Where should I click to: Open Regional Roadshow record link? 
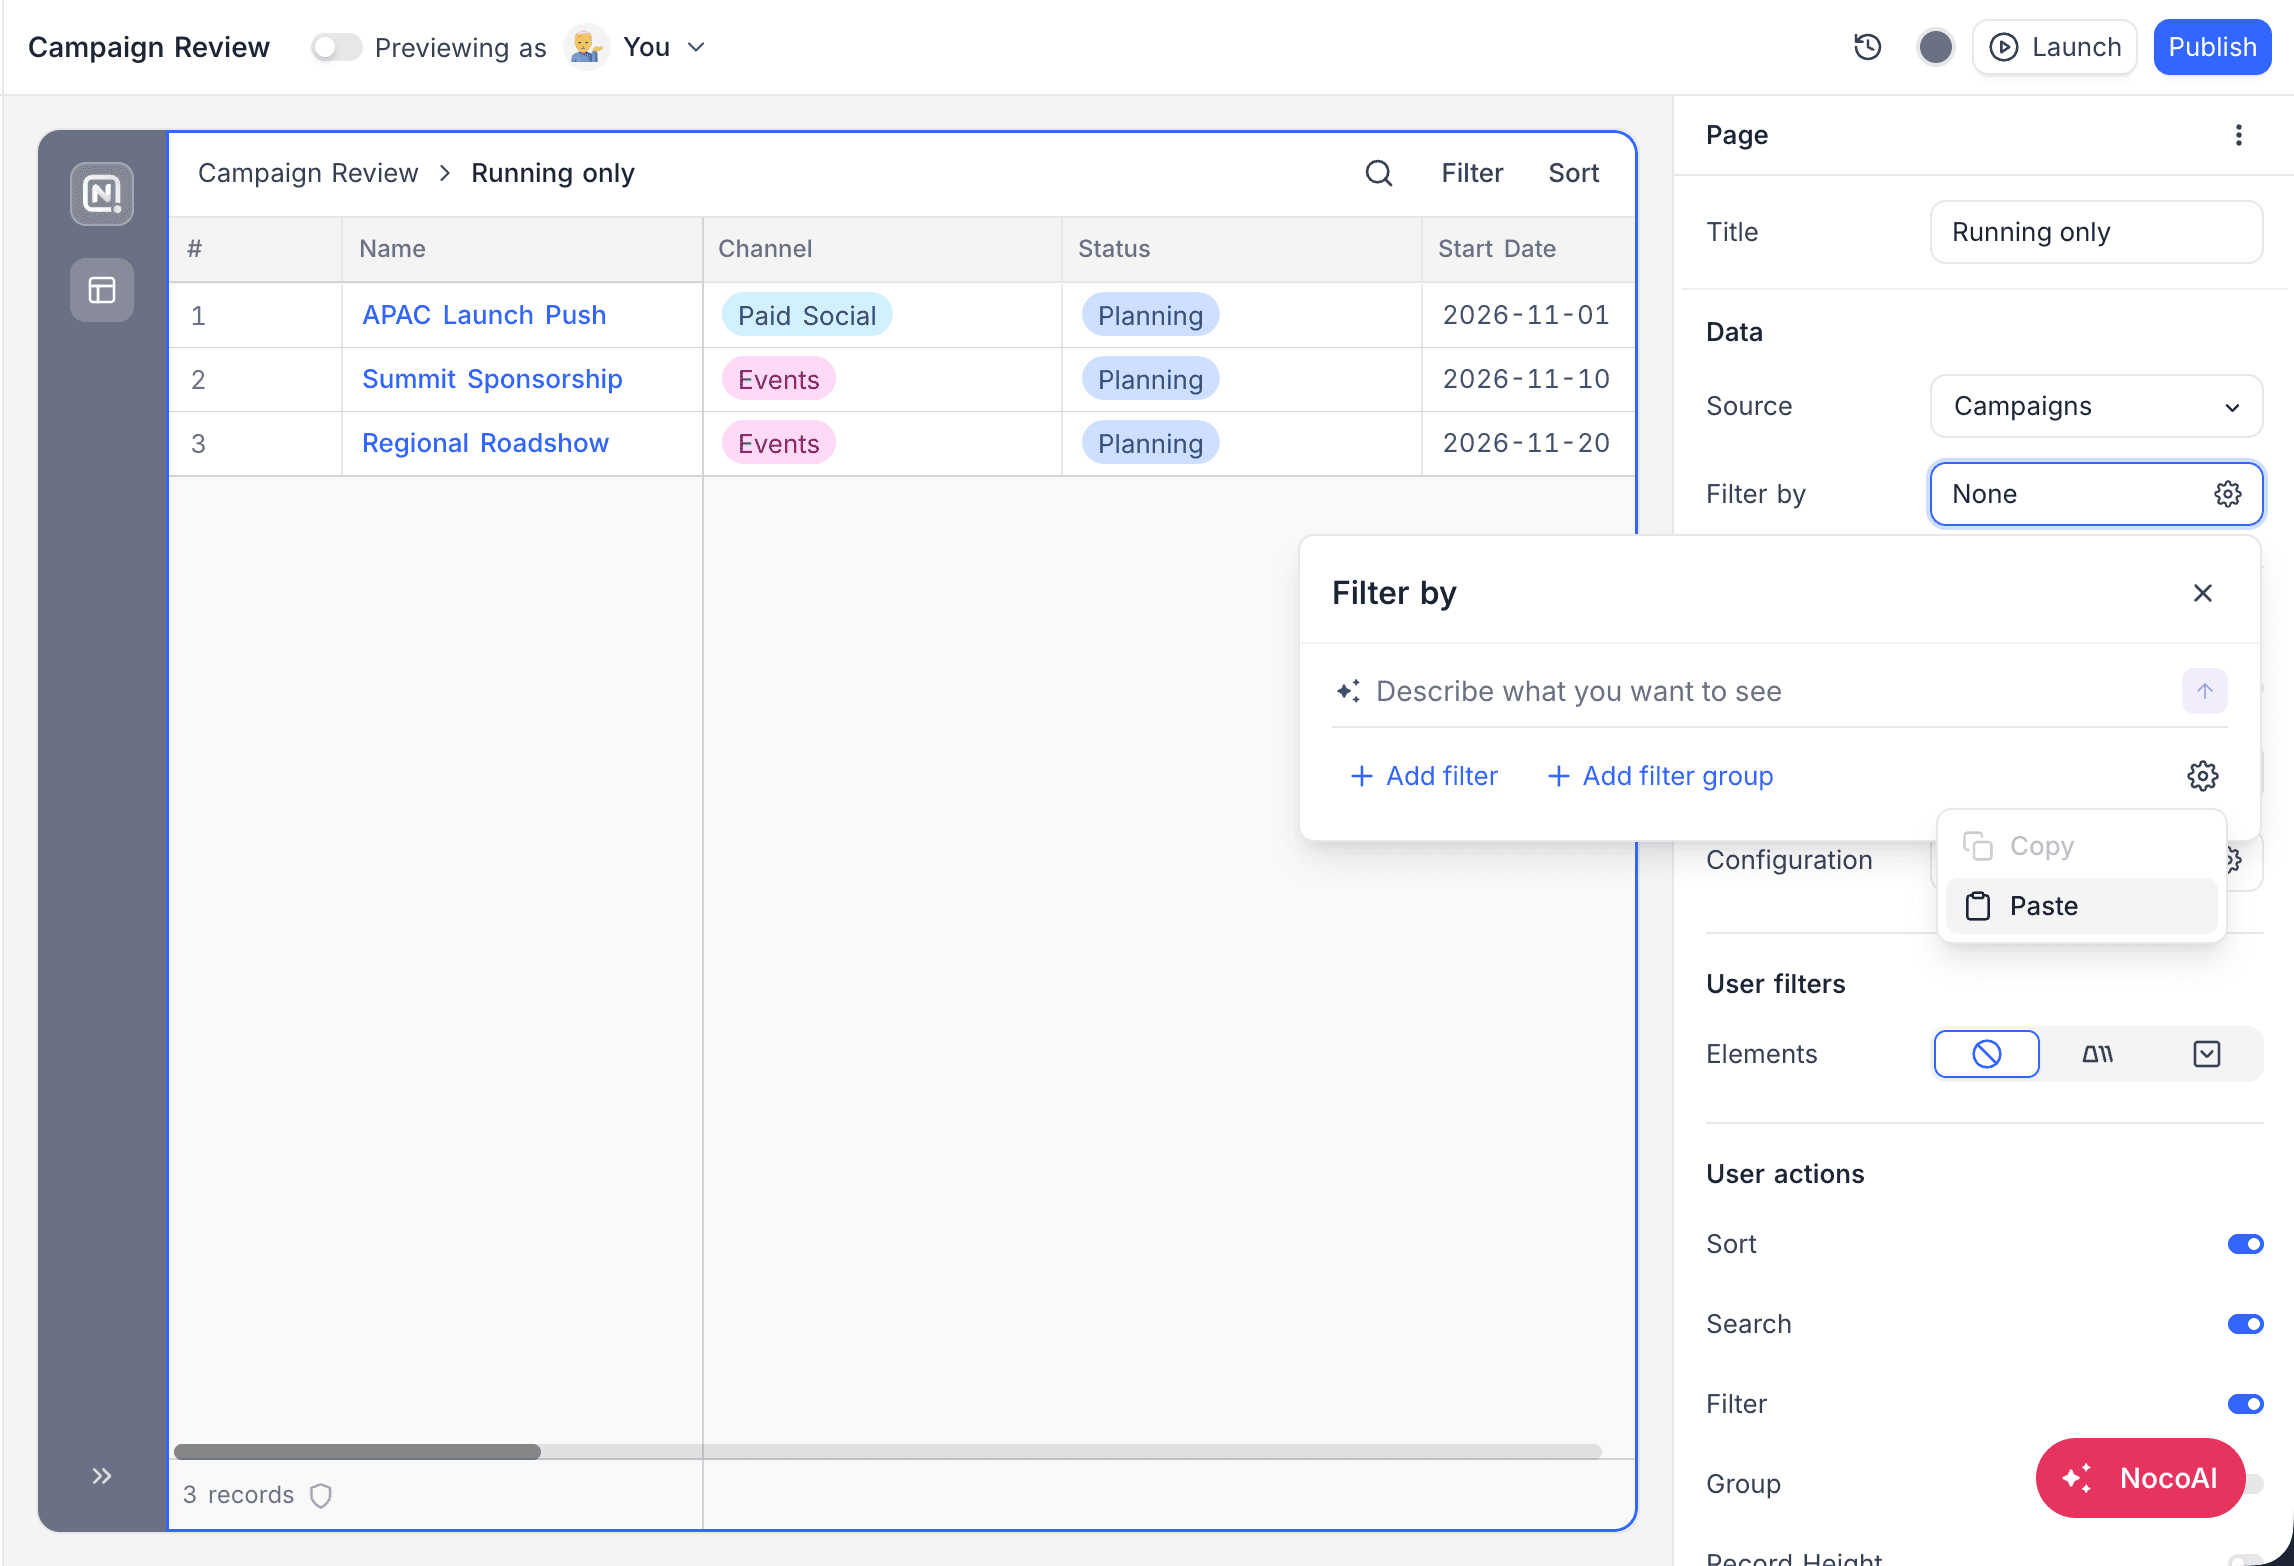coord(485,443)
